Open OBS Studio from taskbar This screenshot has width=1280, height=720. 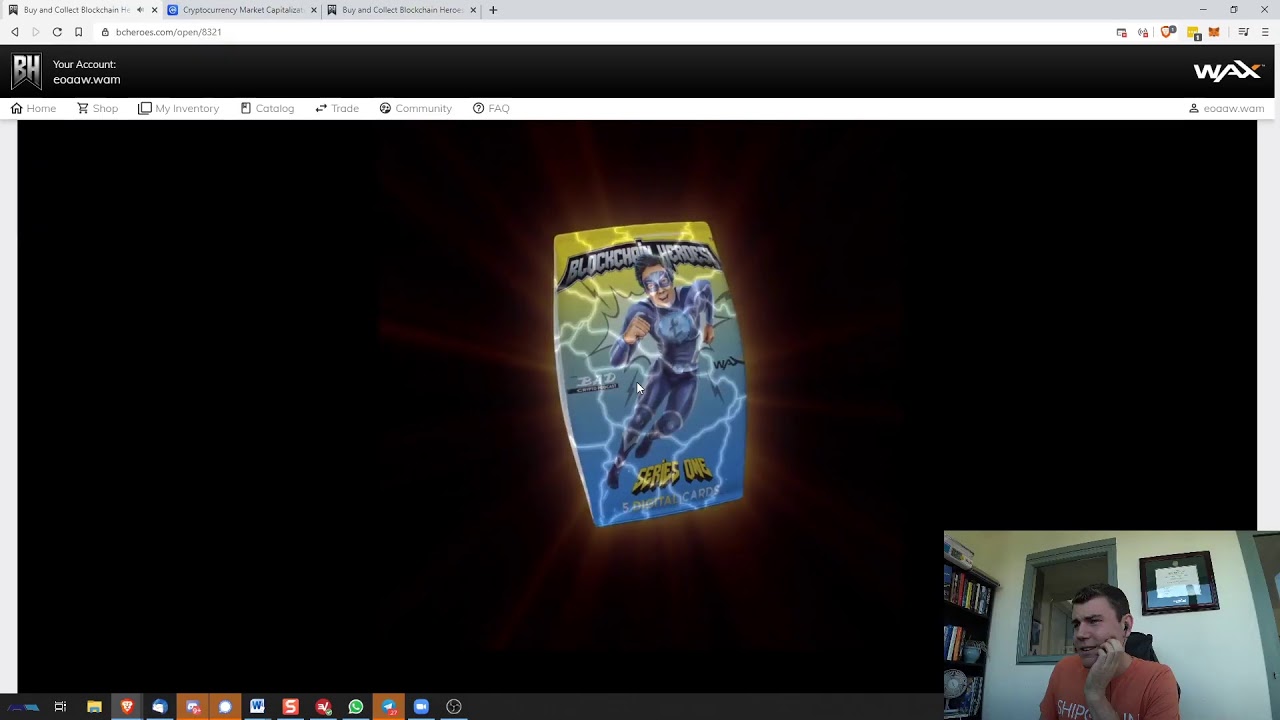pos(454,707)
